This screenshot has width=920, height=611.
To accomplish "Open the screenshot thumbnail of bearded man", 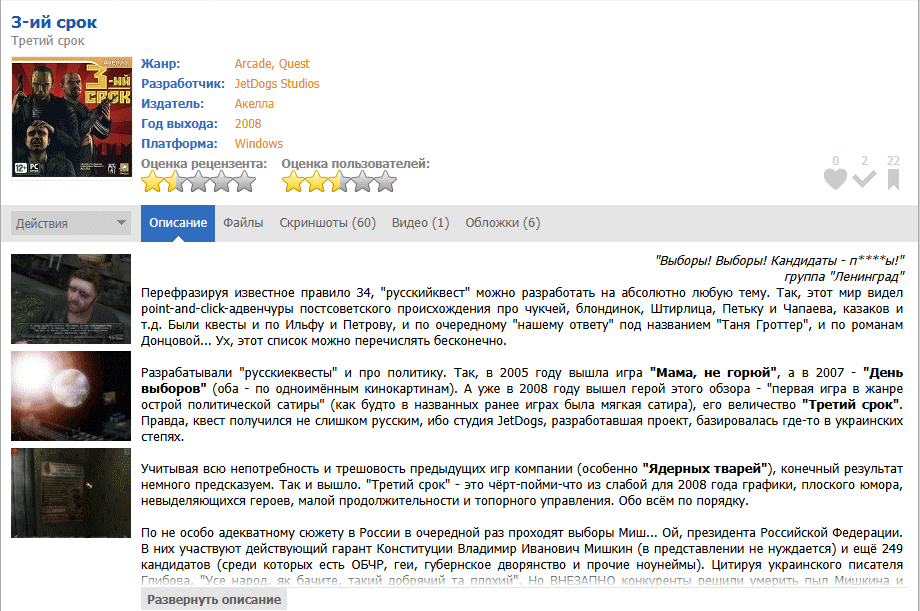I will click(x=71, y=299).
